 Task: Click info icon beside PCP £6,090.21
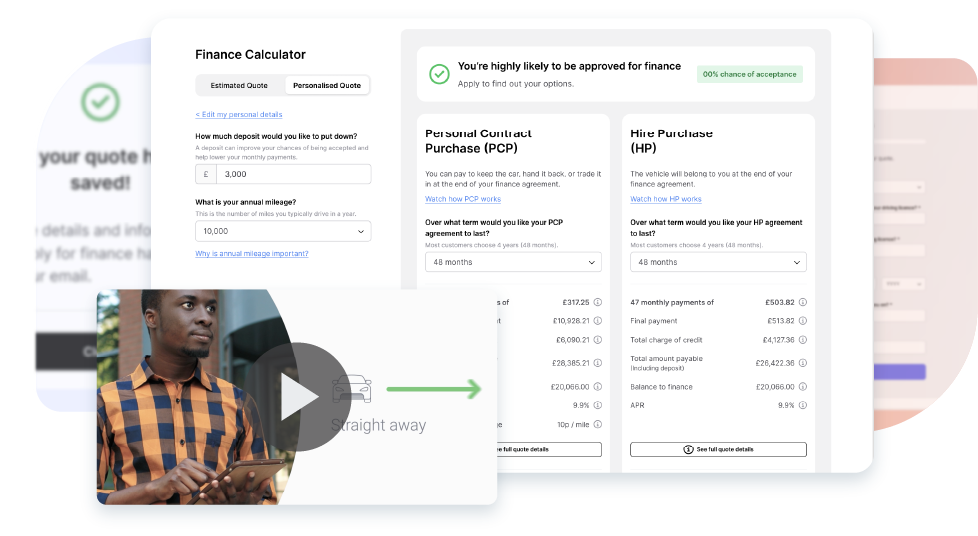pyautogui.click(x=598, y=340)
